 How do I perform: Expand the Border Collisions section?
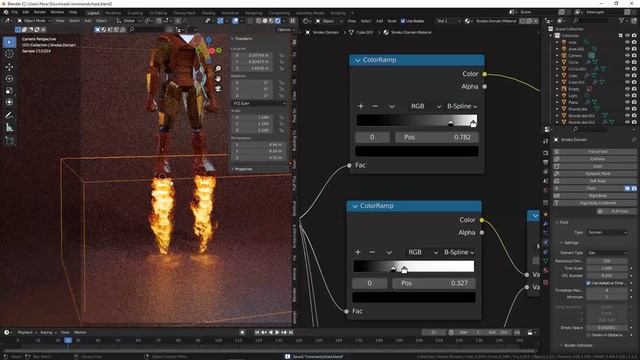[578, 345]
